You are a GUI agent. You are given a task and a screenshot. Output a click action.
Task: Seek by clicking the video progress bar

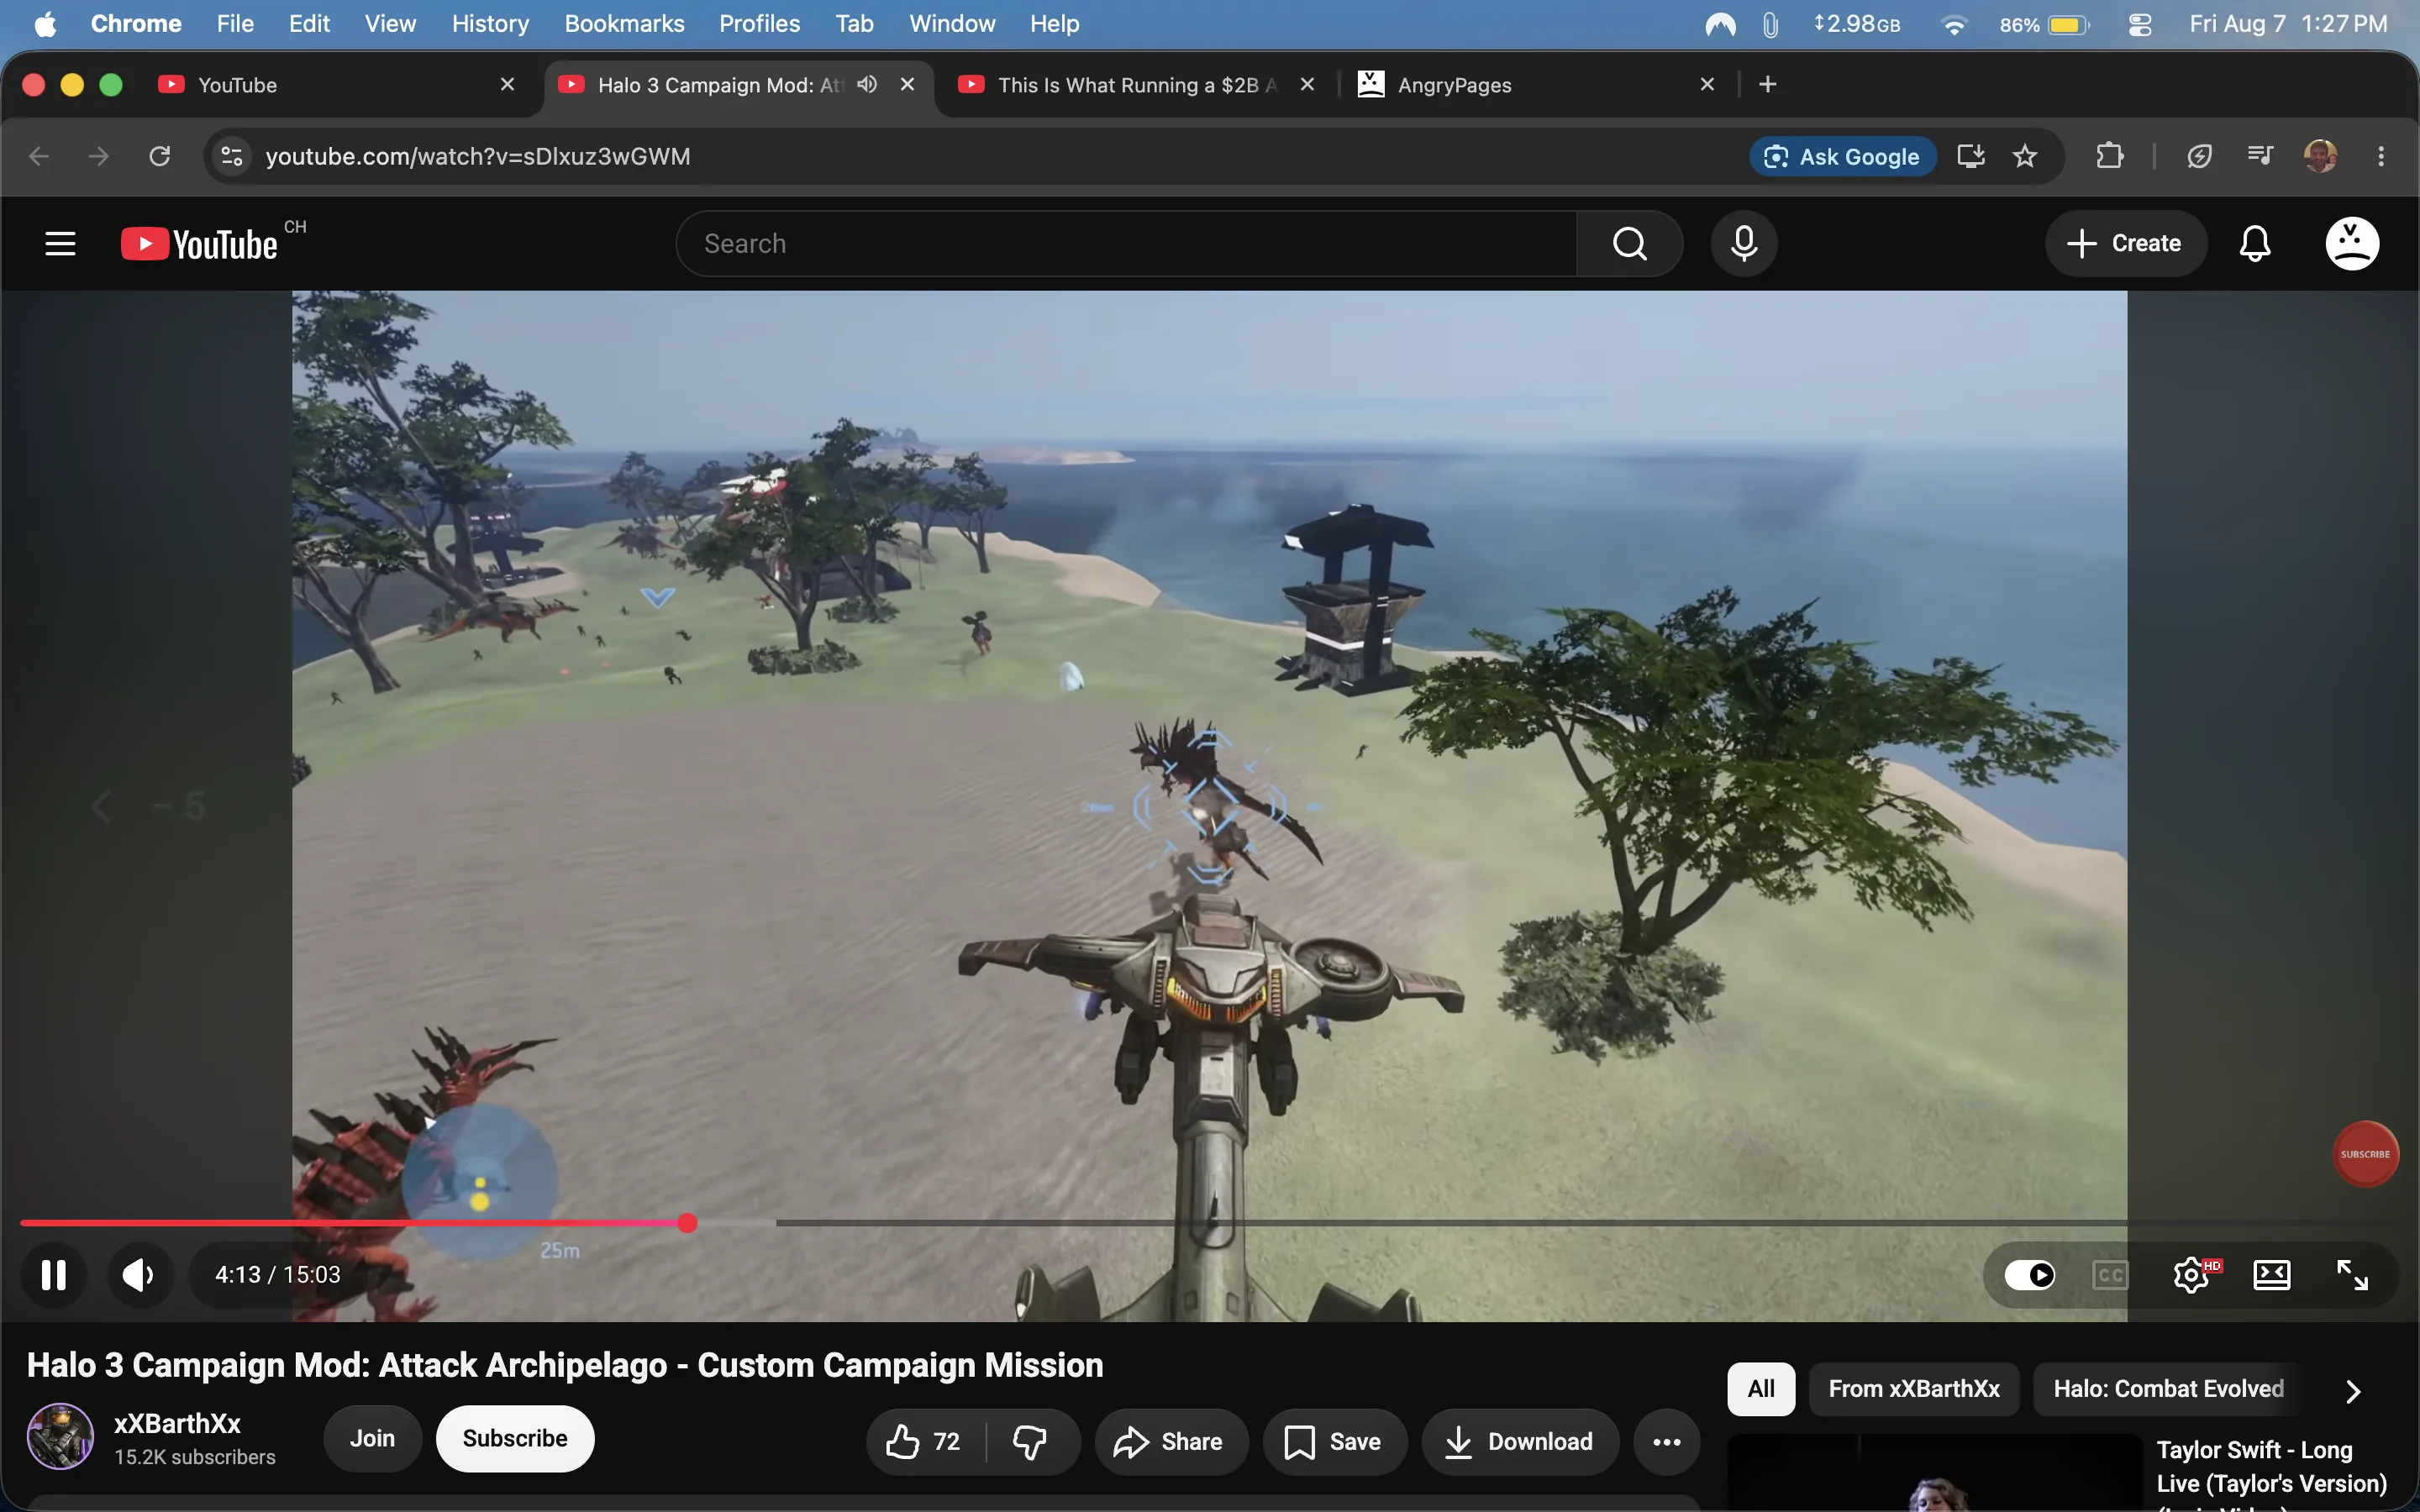point(1210,1222)
